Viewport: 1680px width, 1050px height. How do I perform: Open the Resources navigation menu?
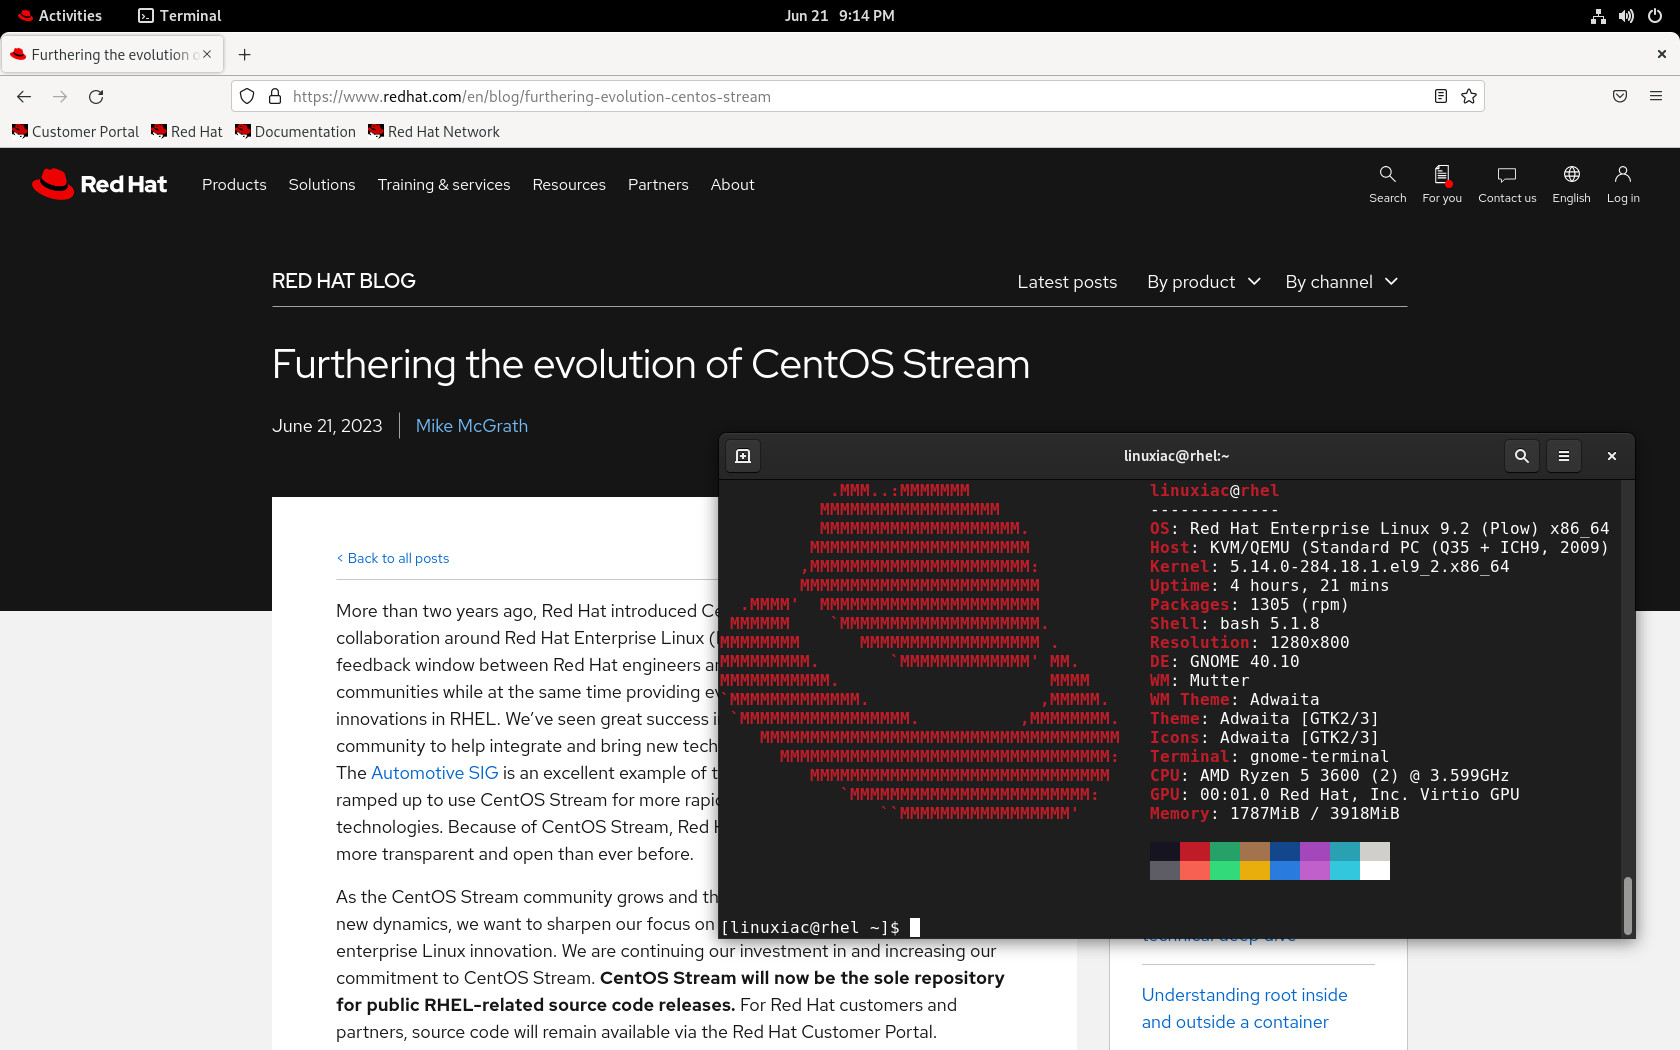(569, 185)
